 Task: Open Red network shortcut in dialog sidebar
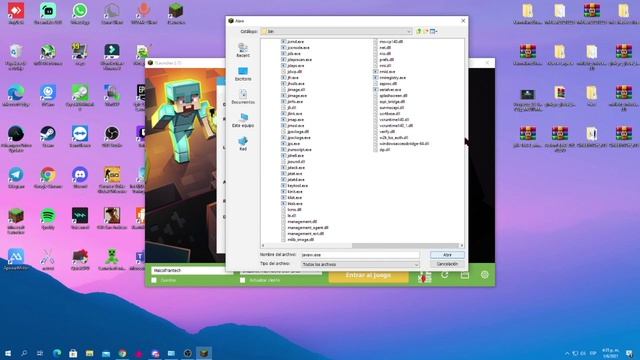click(243, 144)
